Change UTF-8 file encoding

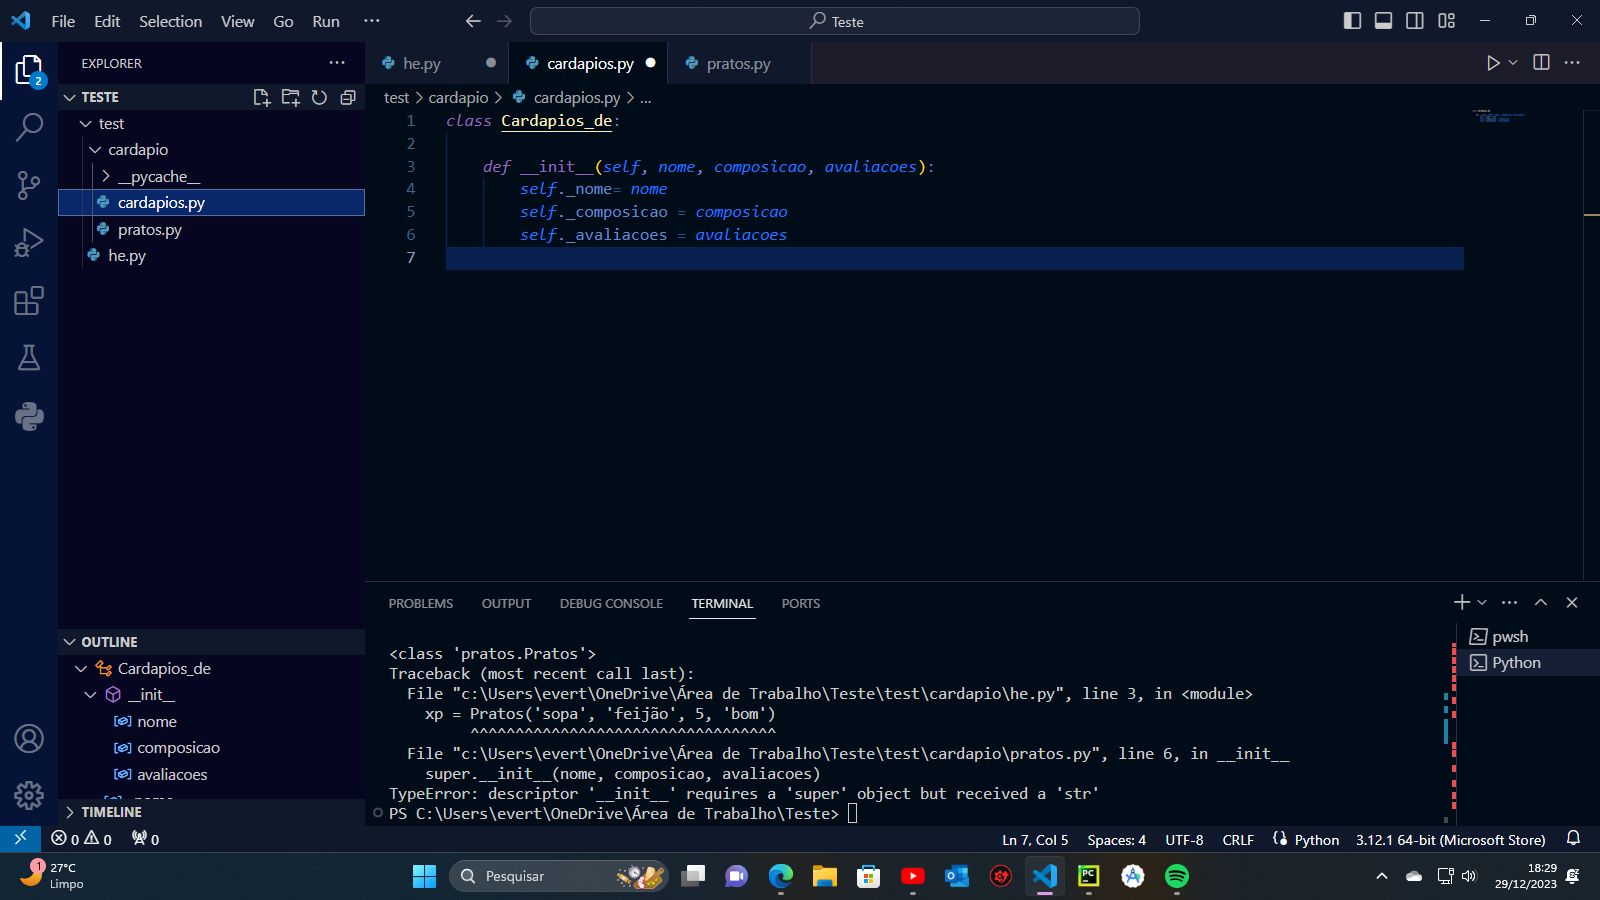[1184, 840]
